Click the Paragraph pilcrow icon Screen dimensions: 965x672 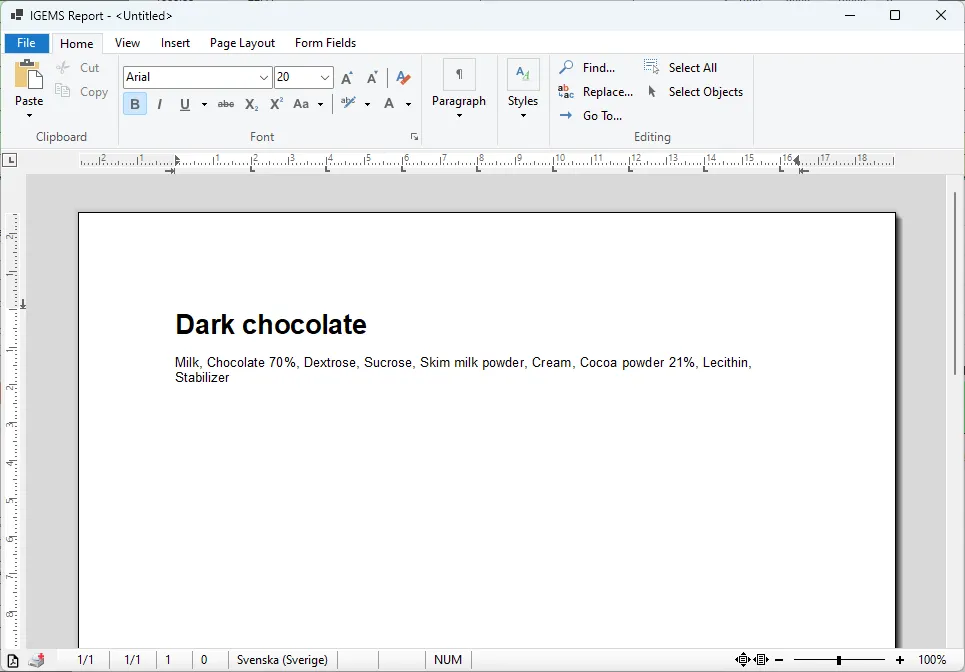point(459,74)
